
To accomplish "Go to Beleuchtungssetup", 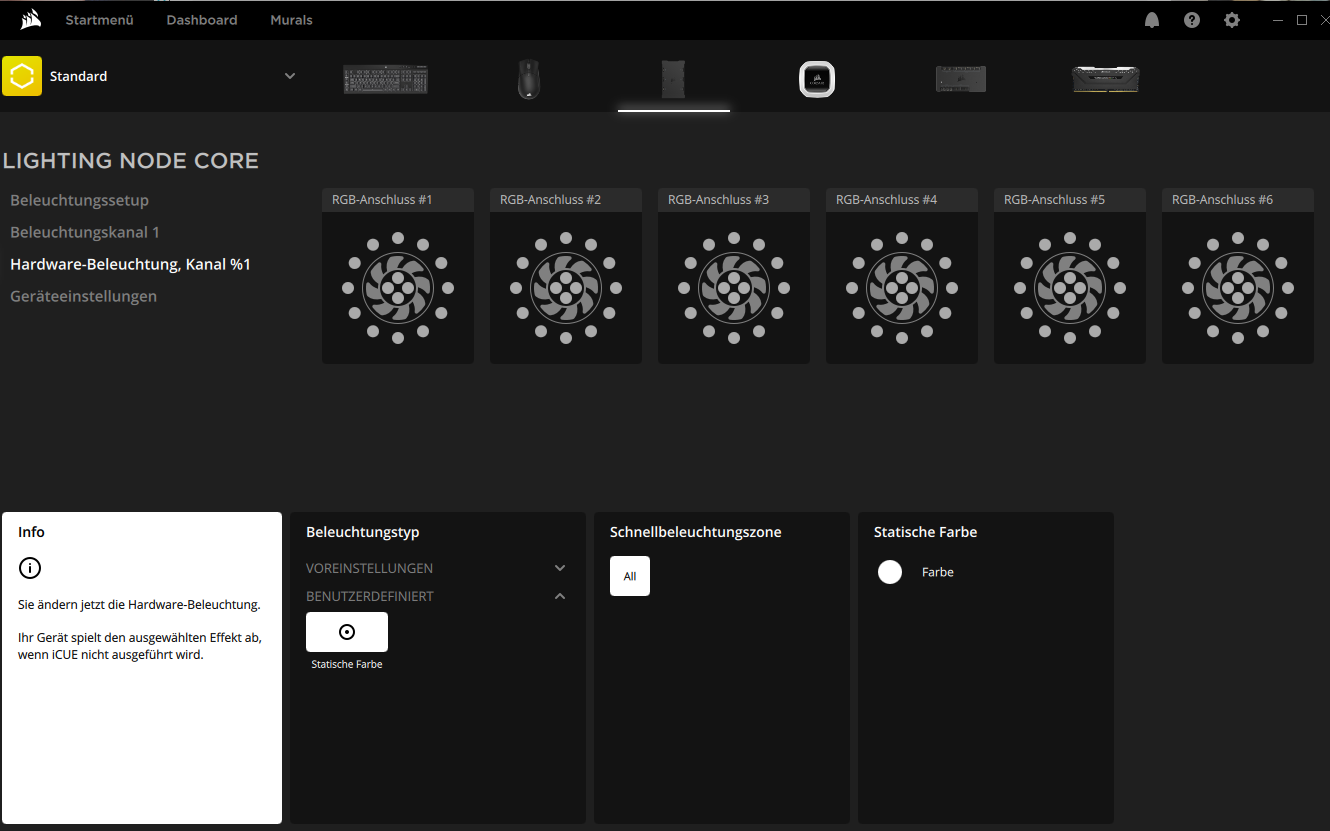I will point(79,200).
